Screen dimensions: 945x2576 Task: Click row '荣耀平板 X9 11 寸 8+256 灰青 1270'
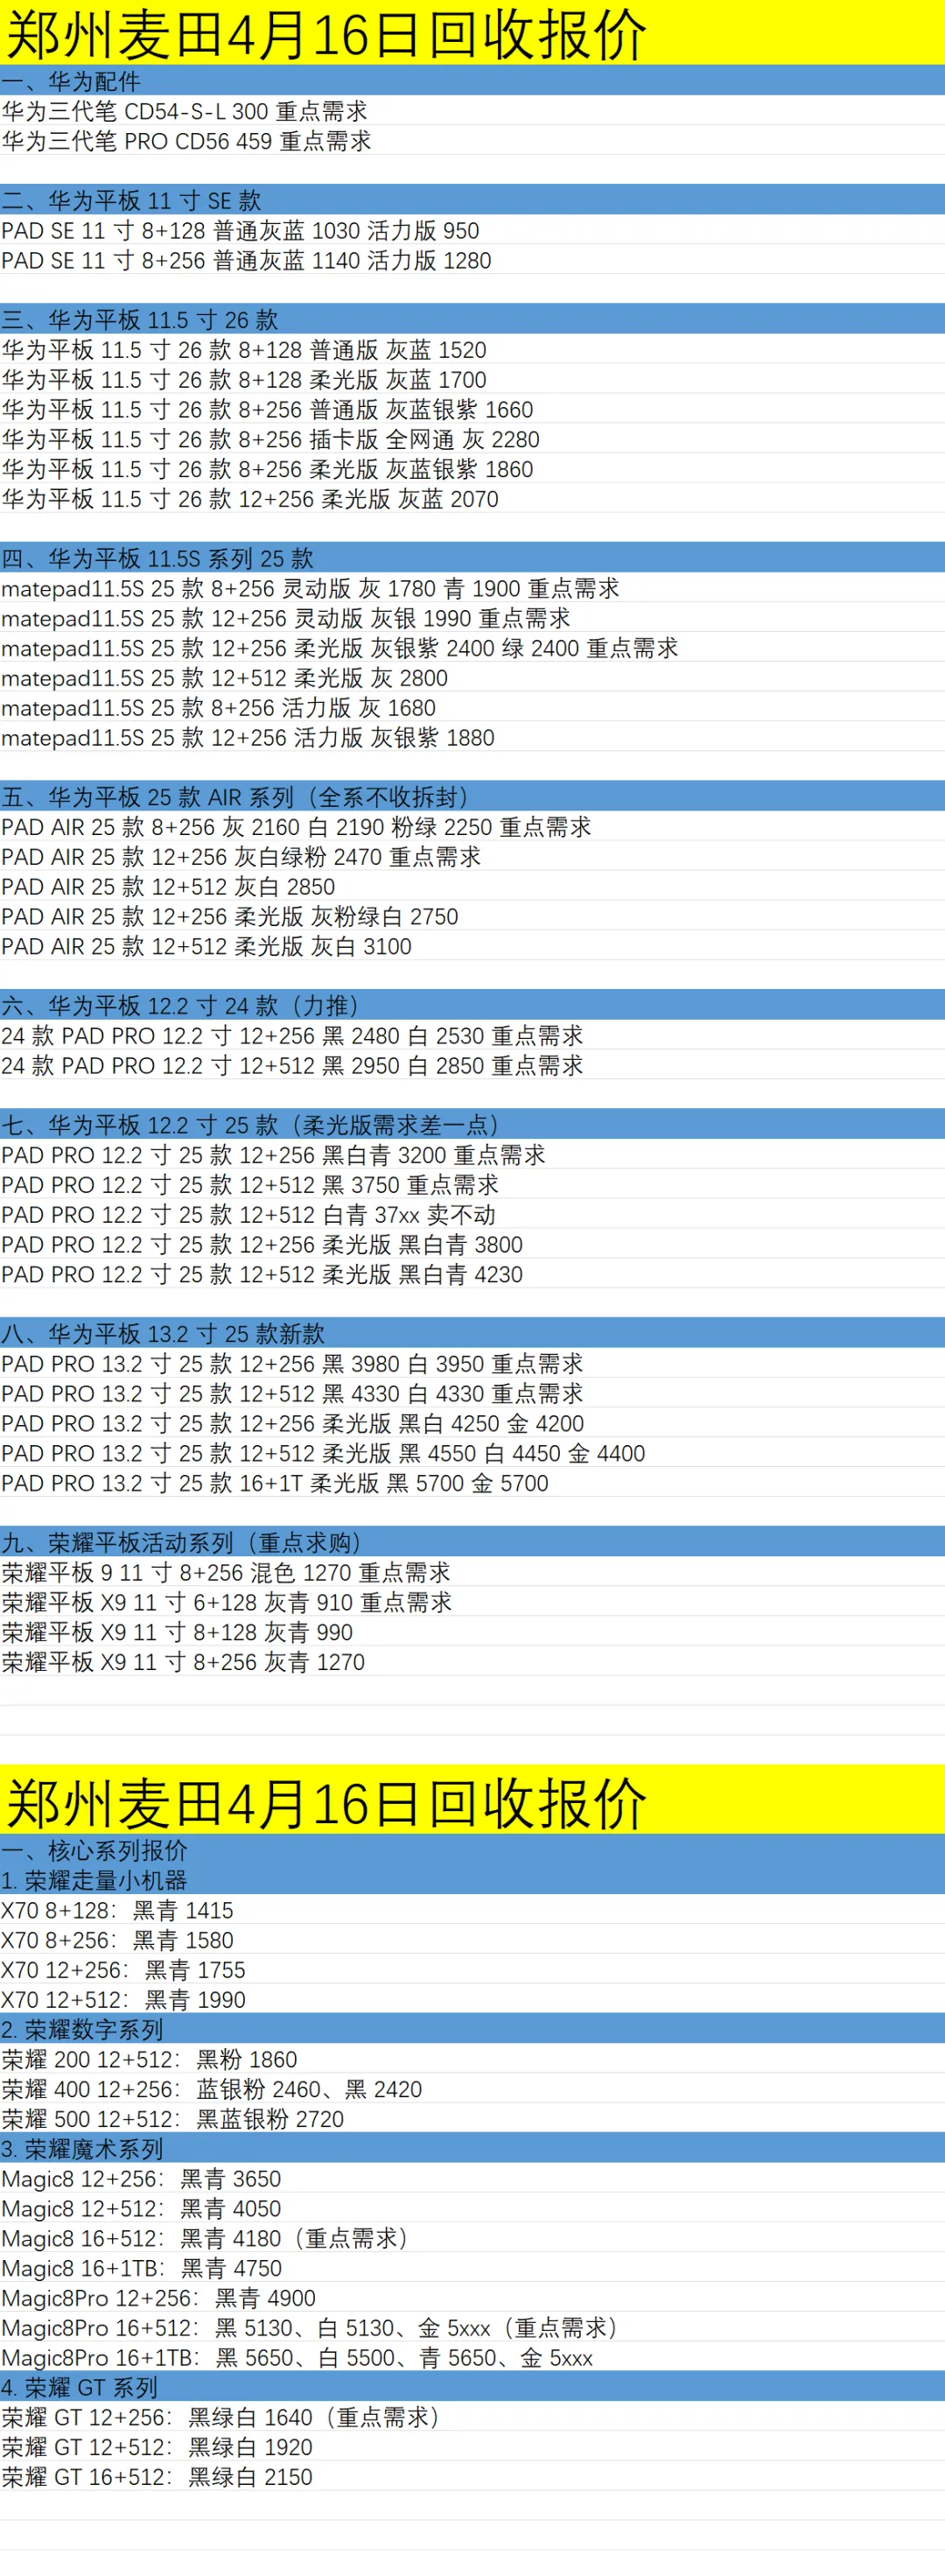point(472,1662)
